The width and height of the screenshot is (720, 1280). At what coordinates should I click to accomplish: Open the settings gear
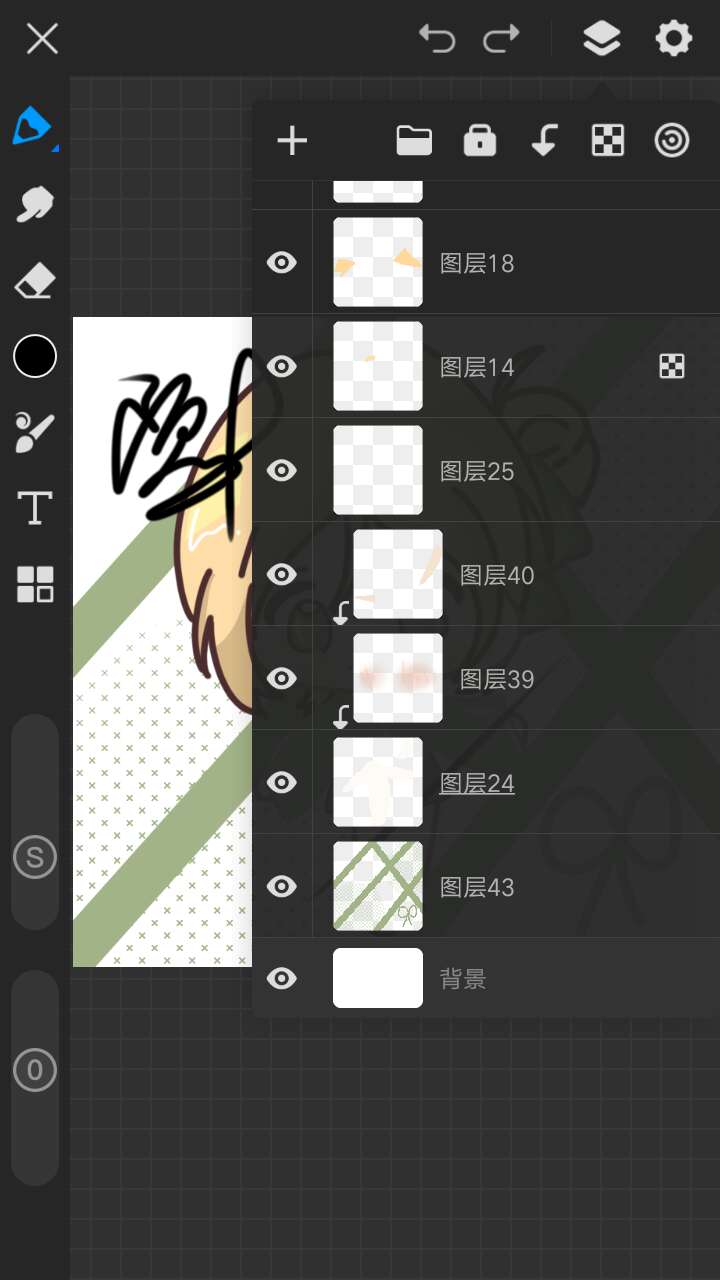[673, 39]
